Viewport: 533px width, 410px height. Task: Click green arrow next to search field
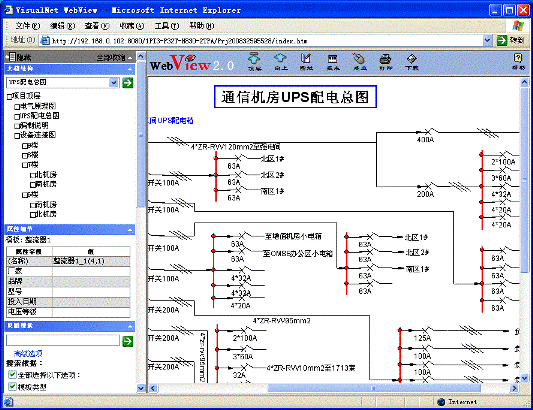click(128, 341)
